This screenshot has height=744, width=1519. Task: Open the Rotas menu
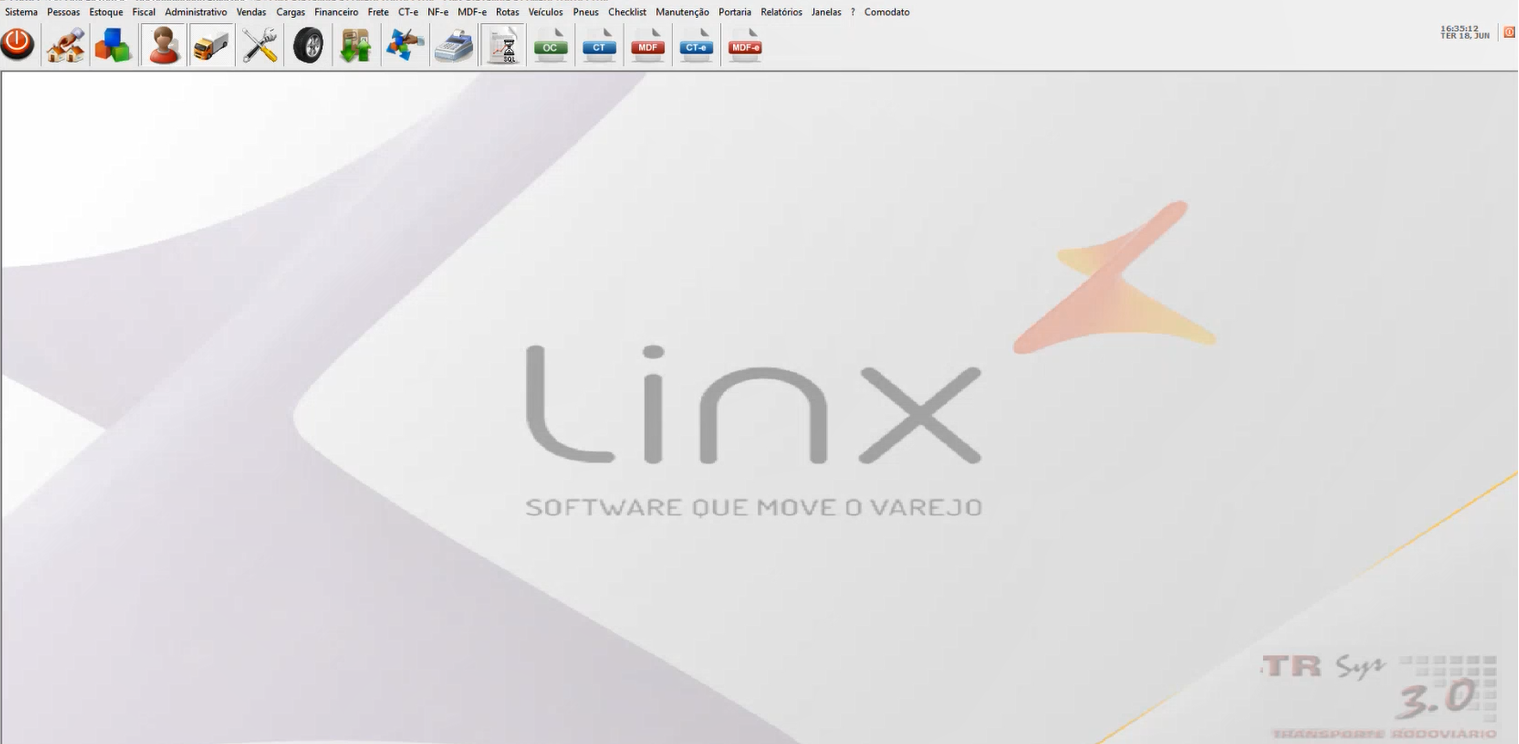point(507,12)
